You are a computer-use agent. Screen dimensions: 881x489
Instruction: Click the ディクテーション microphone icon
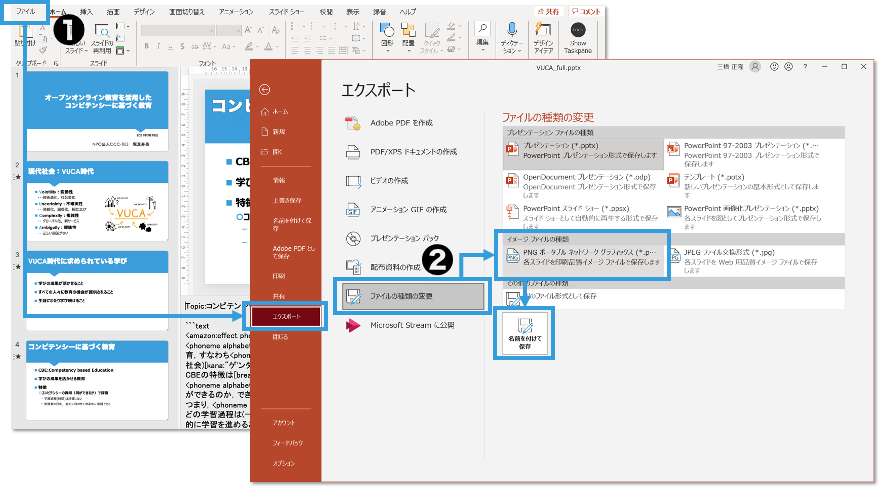[x=510, y=32]
